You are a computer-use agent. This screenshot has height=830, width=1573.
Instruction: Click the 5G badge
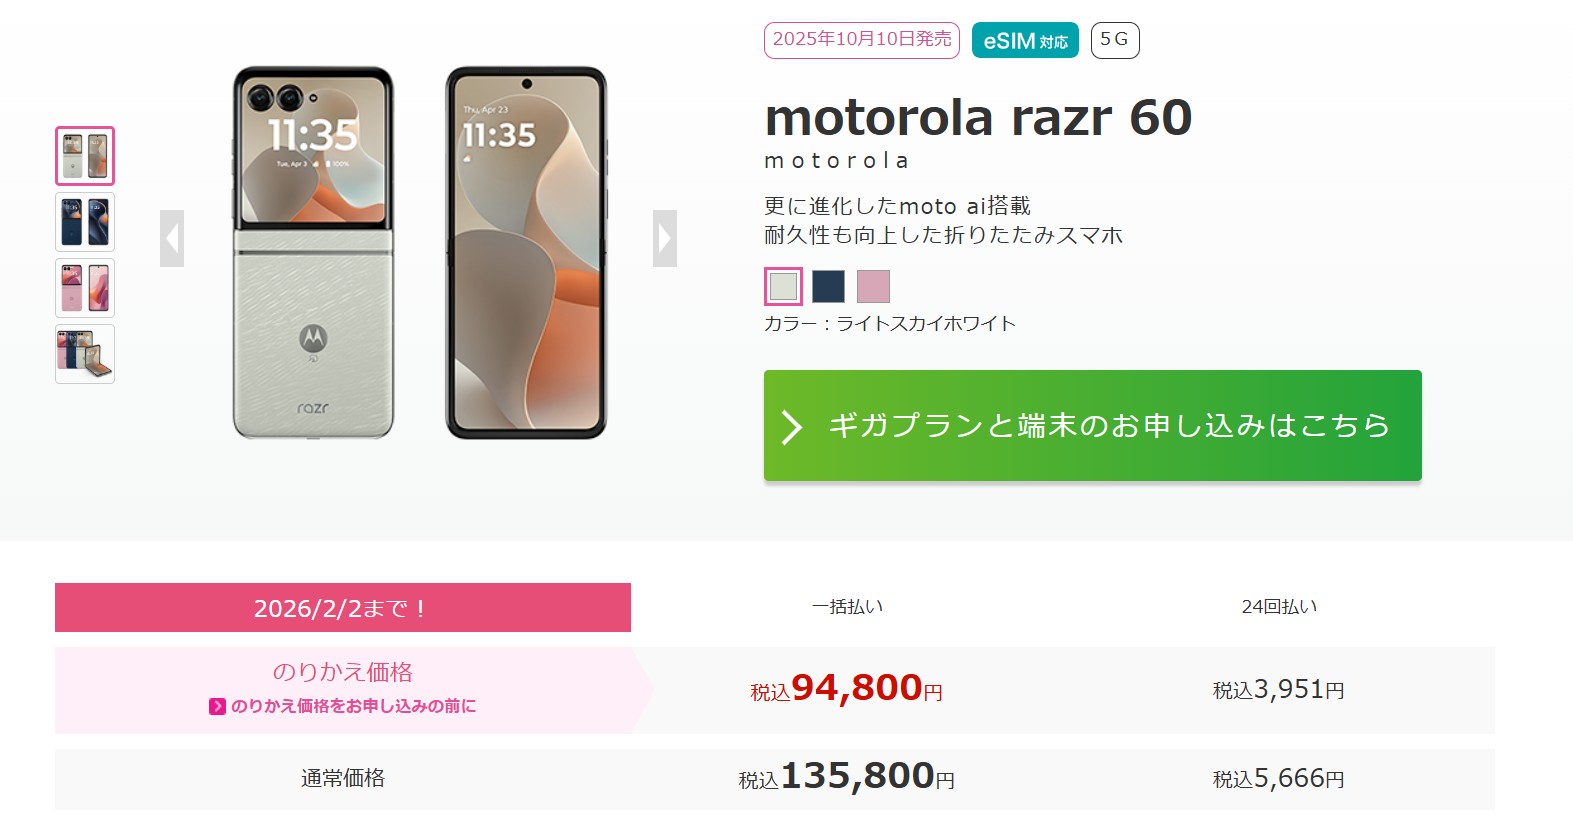pyautogui.click(x=1114, y=40)
